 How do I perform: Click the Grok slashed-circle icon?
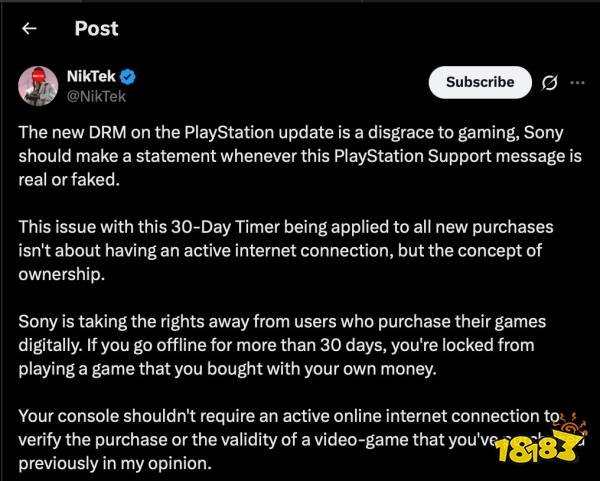pos(548,83)
